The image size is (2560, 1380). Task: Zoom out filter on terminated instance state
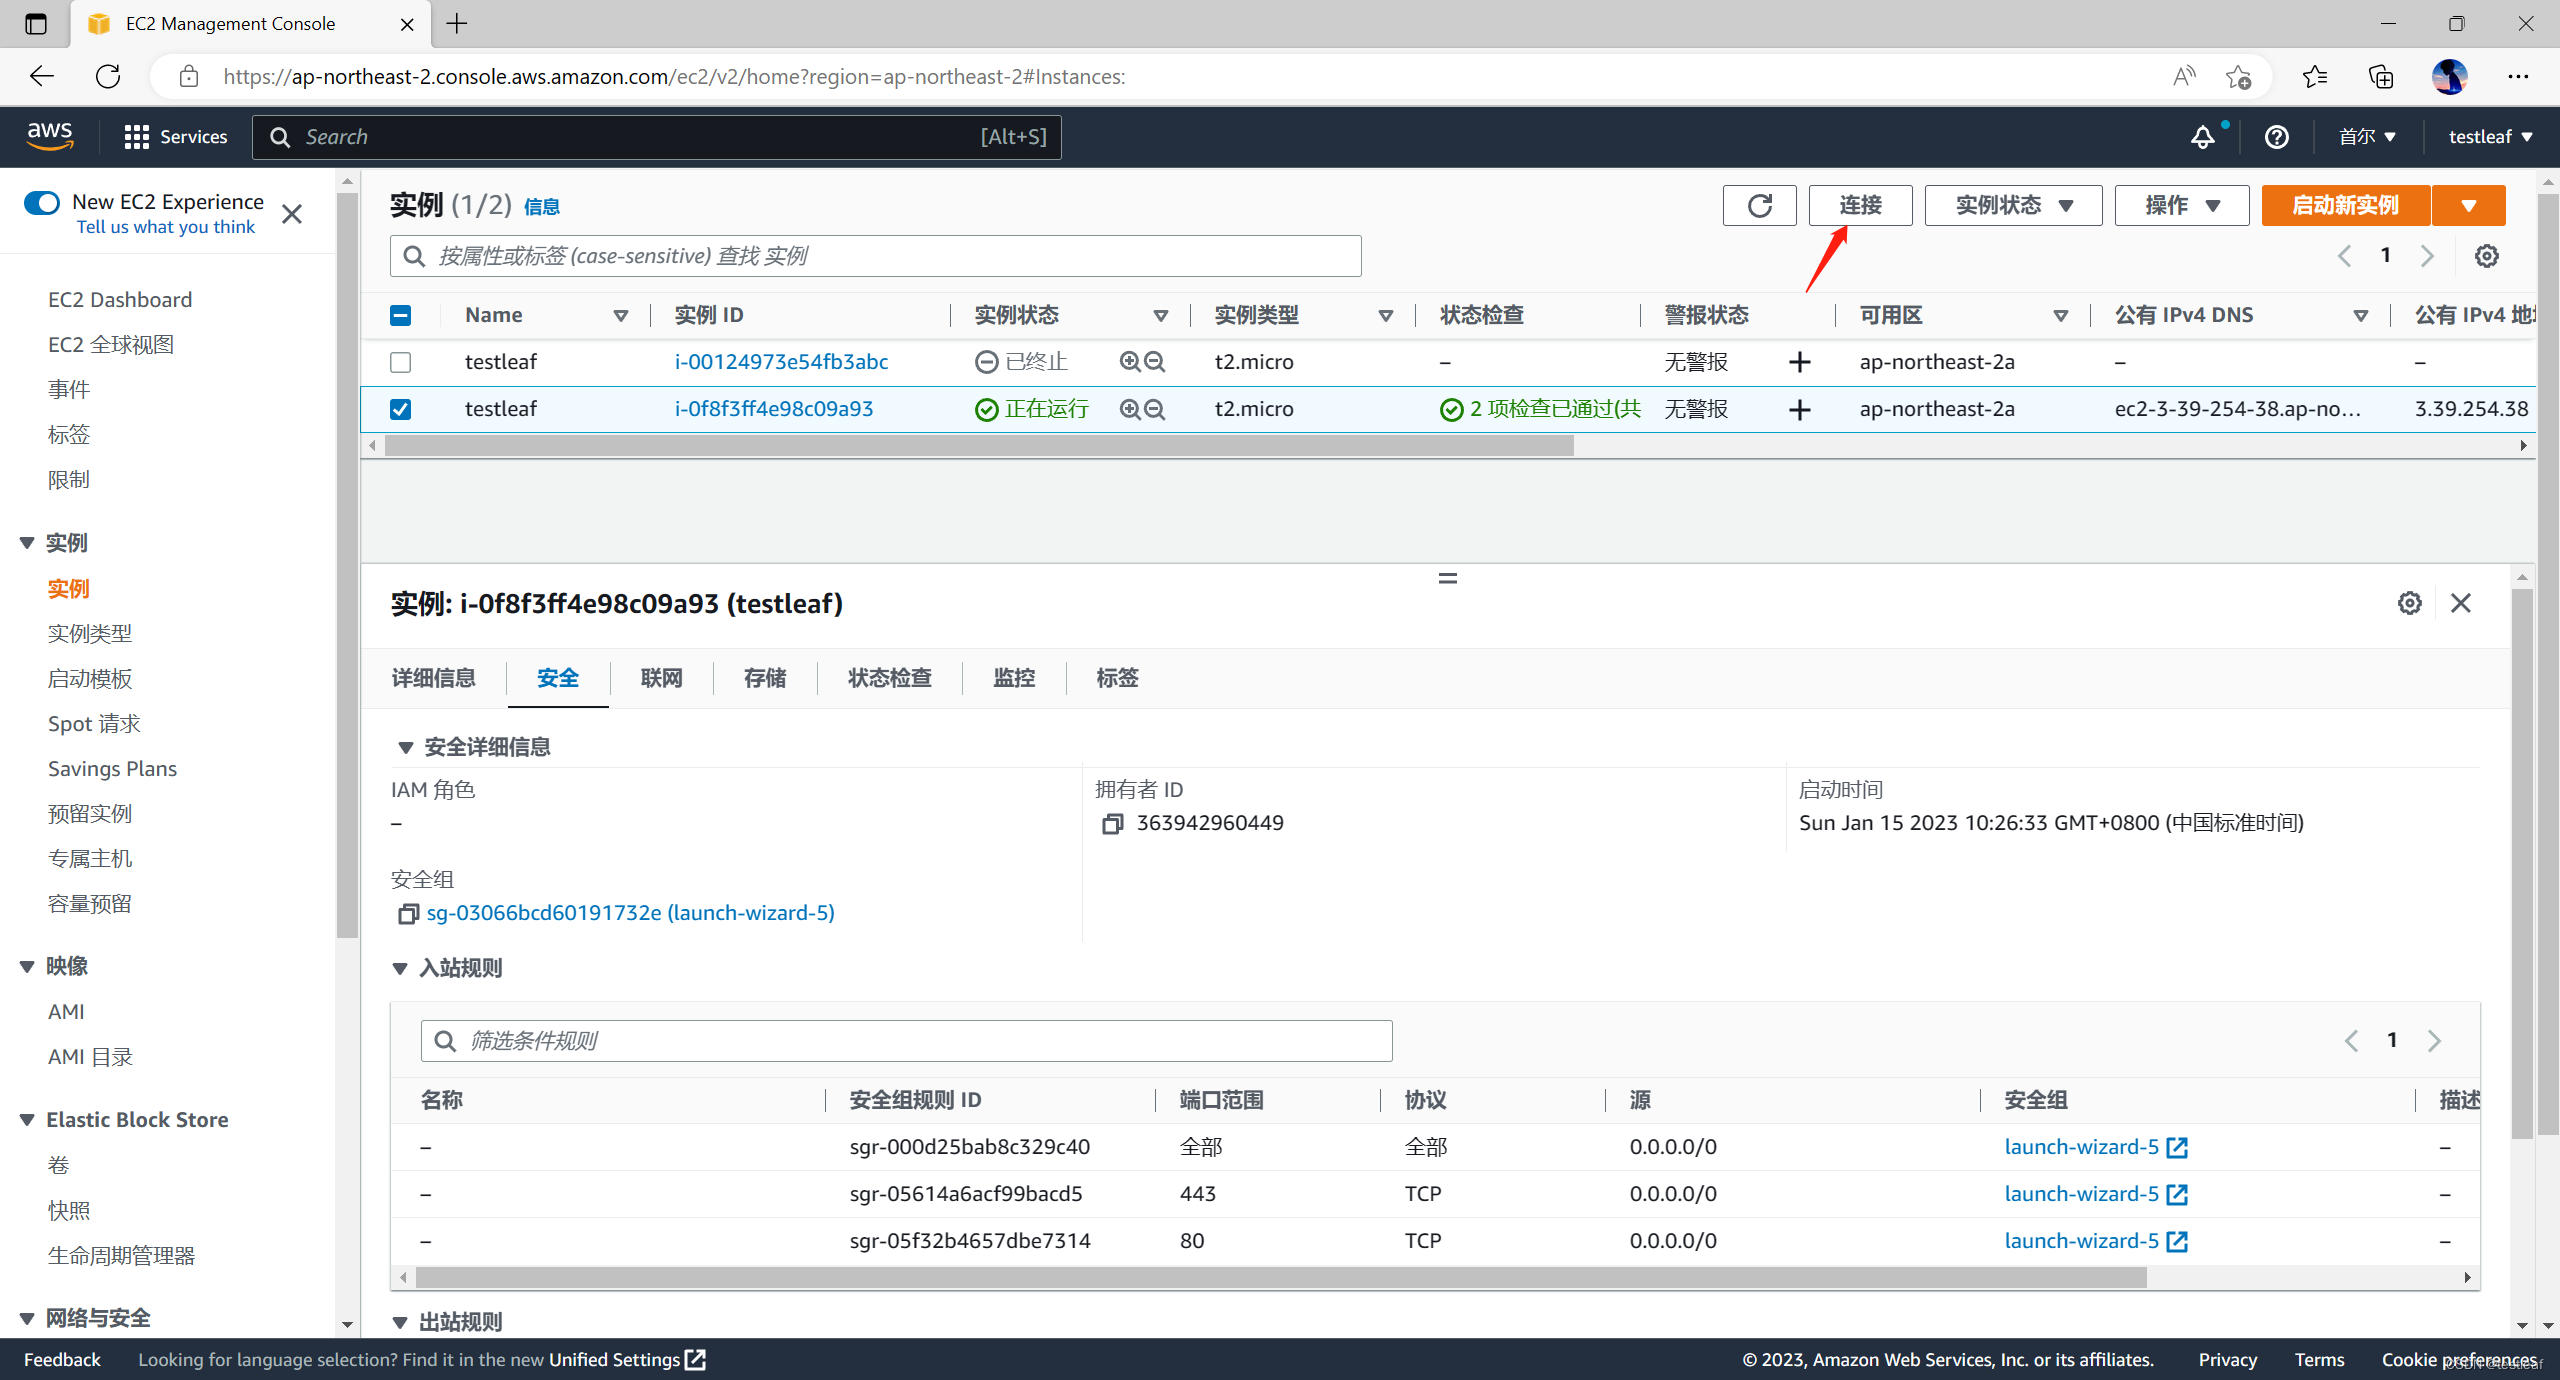click(x=1154, y=362)
